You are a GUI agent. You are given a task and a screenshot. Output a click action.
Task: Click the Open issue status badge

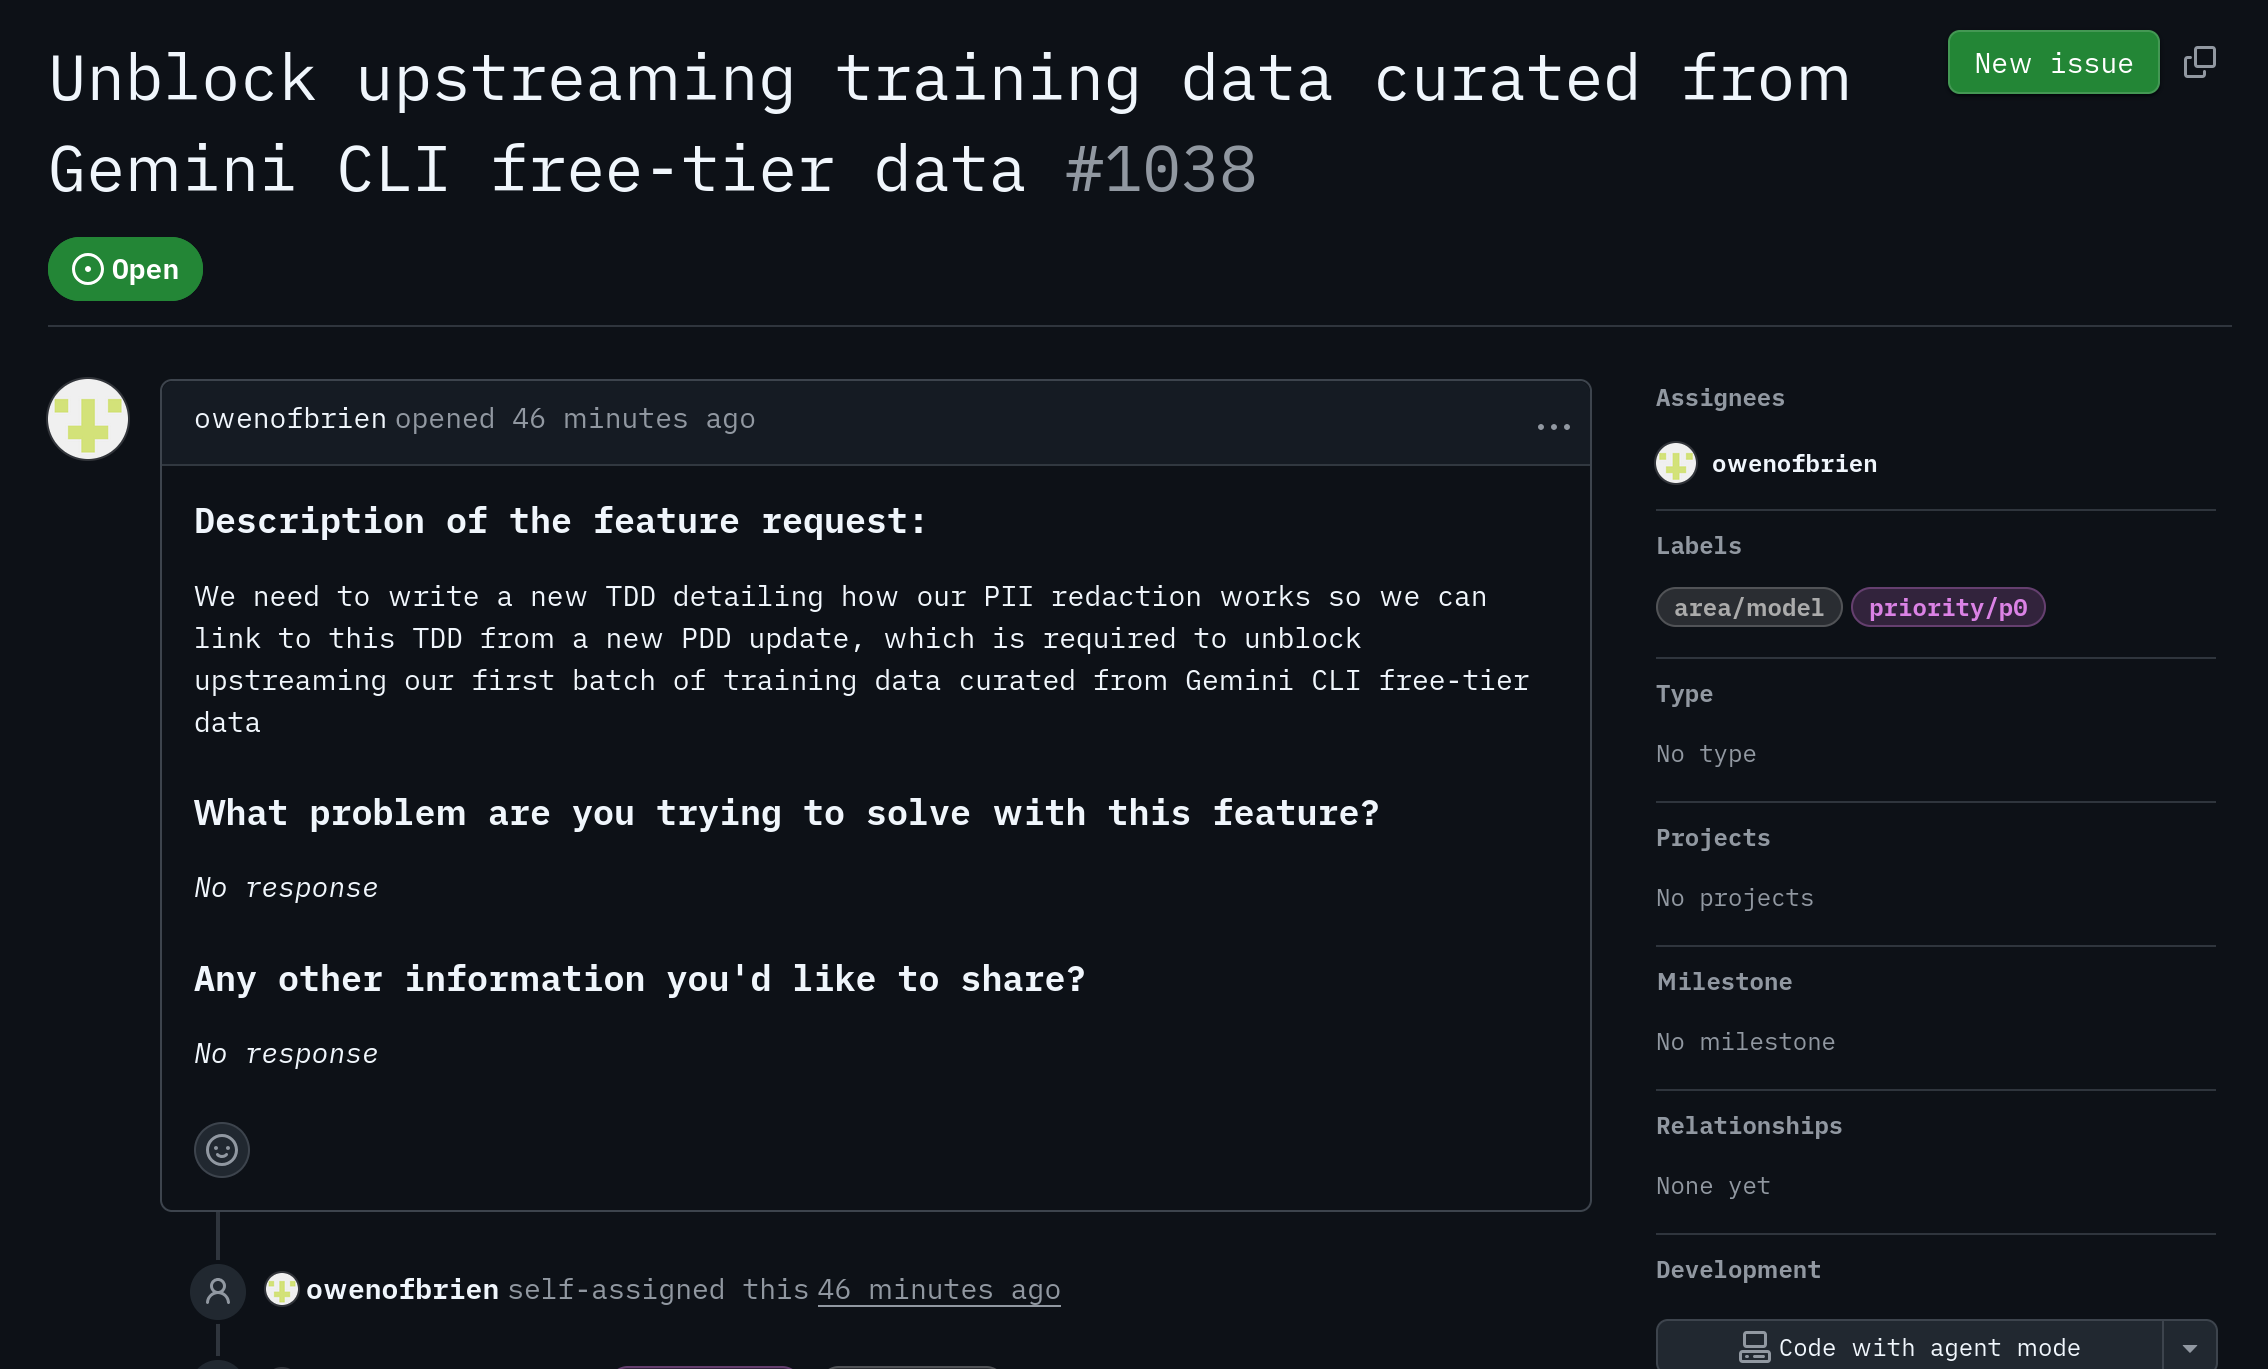tap(125, 269)
